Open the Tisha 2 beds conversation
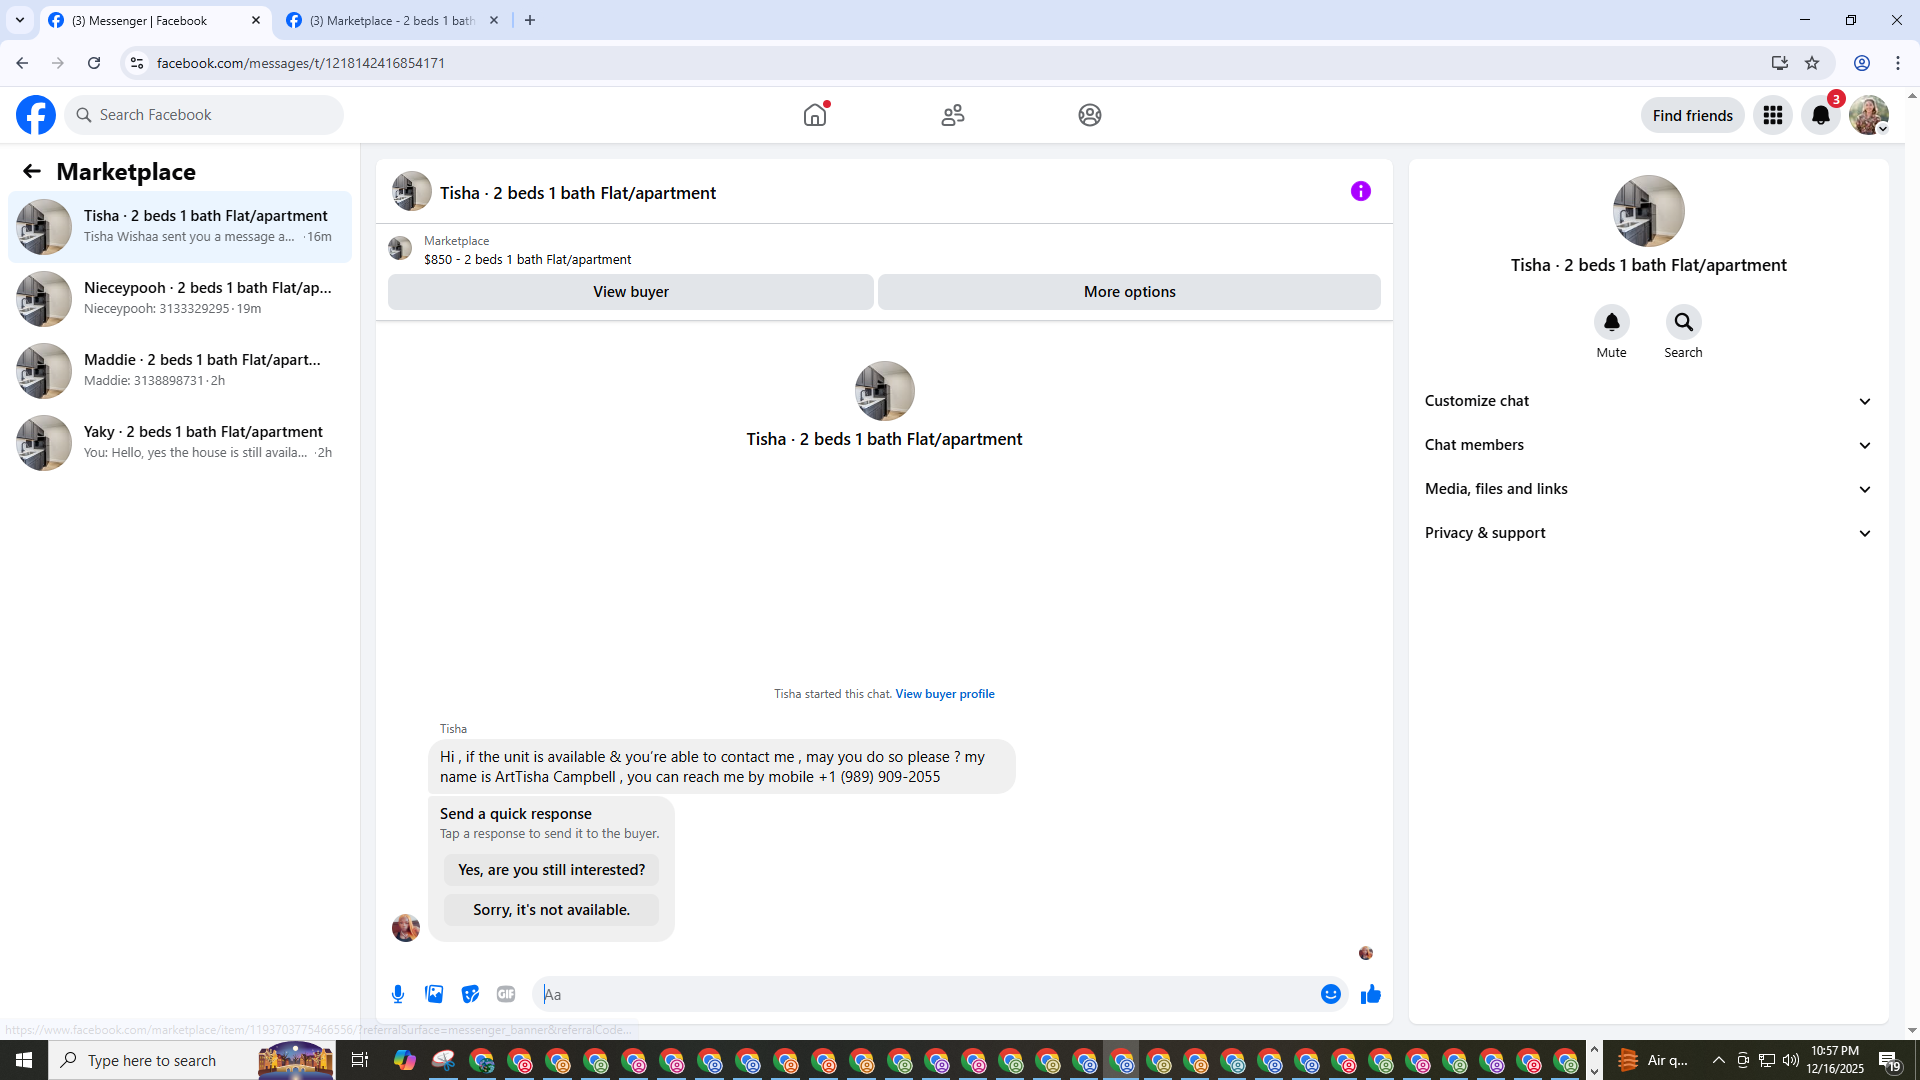This screenshot has width=1920, height=1080. [180, 227]
